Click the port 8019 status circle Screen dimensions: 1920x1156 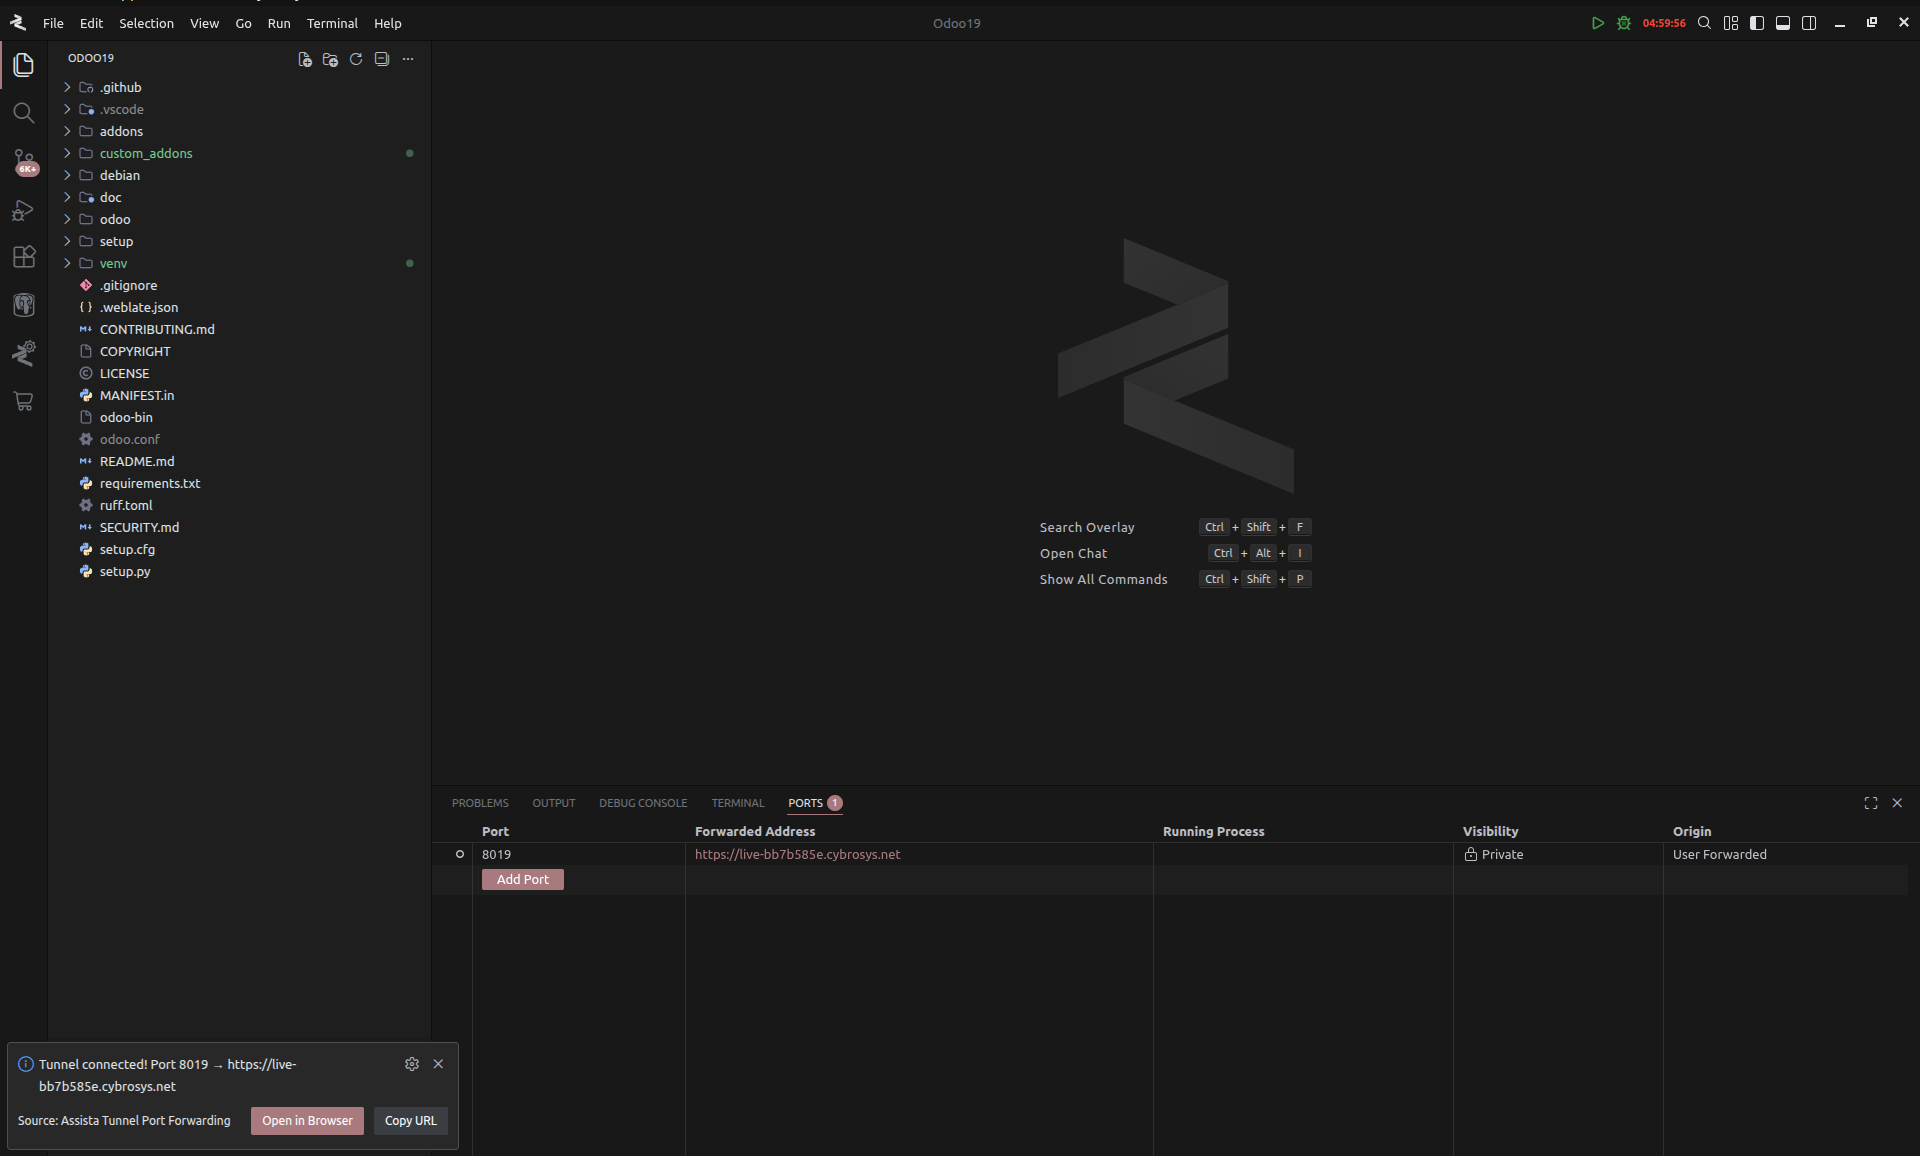coord(460,854)
